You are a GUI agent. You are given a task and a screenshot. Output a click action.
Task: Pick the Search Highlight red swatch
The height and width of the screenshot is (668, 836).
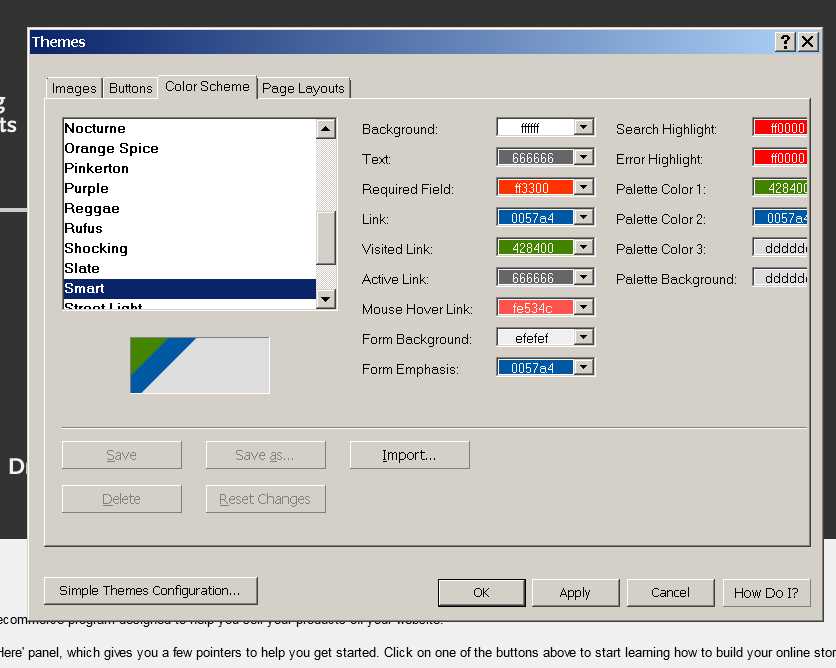click(x=781, y=128)
